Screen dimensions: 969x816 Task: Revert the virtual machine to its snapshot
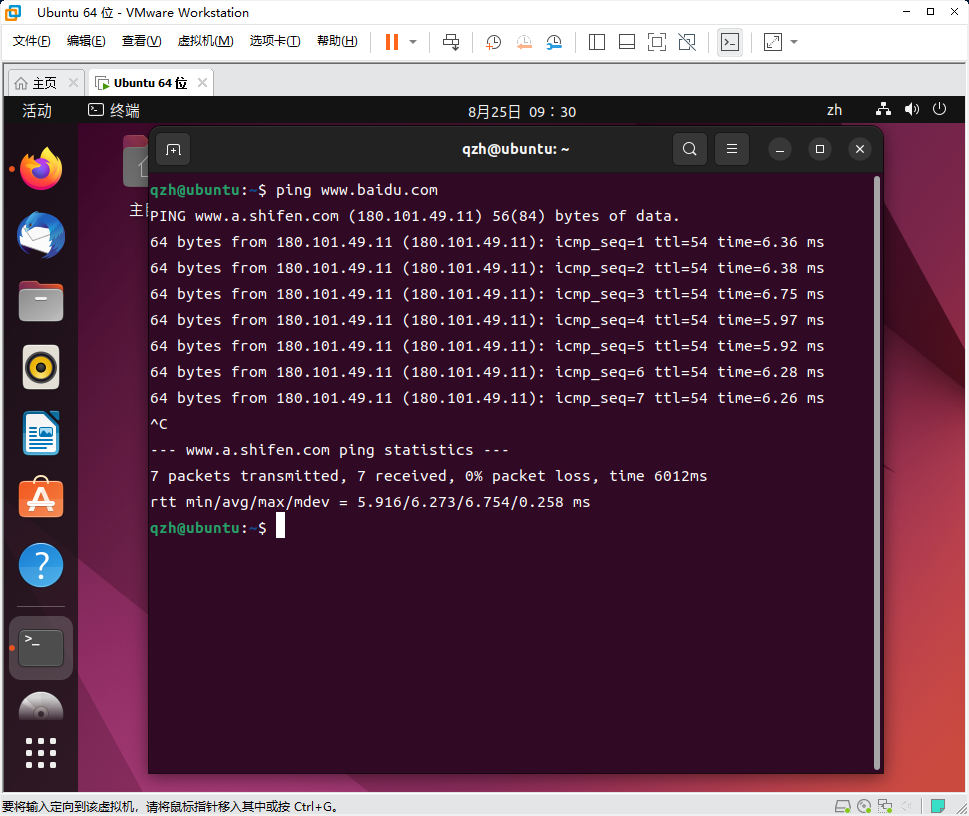(x=524, y=42)
